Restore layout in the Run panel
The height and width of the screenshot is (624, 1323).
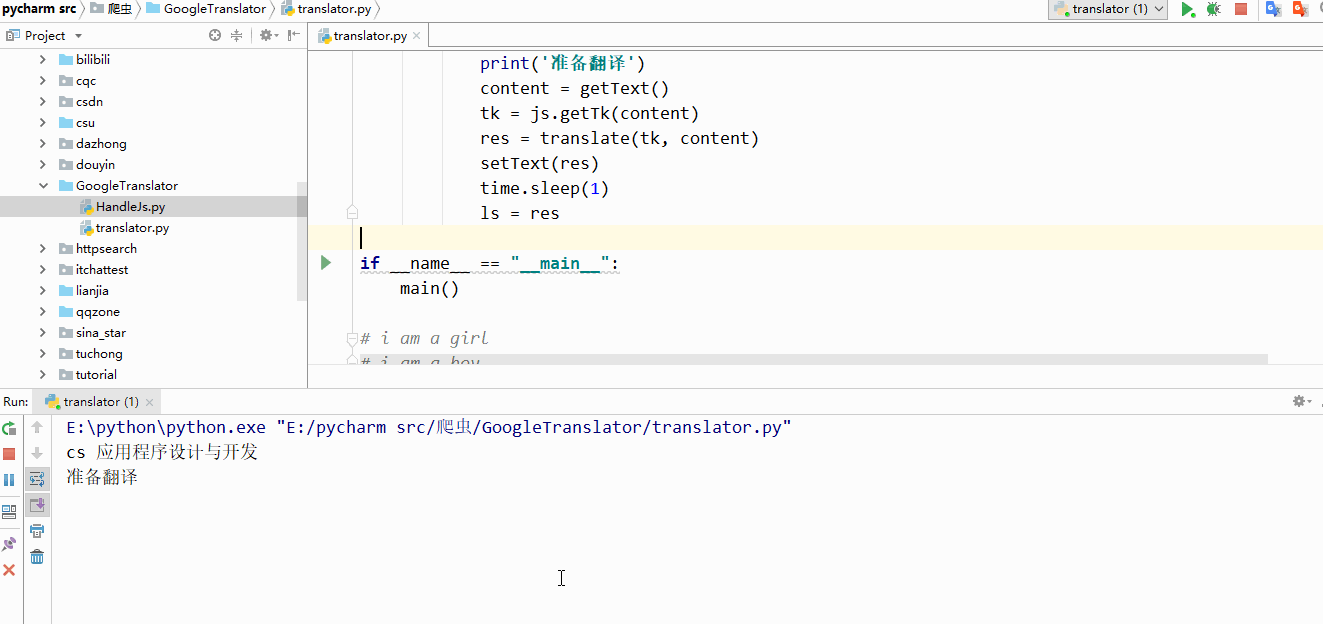tap(9, 512)
